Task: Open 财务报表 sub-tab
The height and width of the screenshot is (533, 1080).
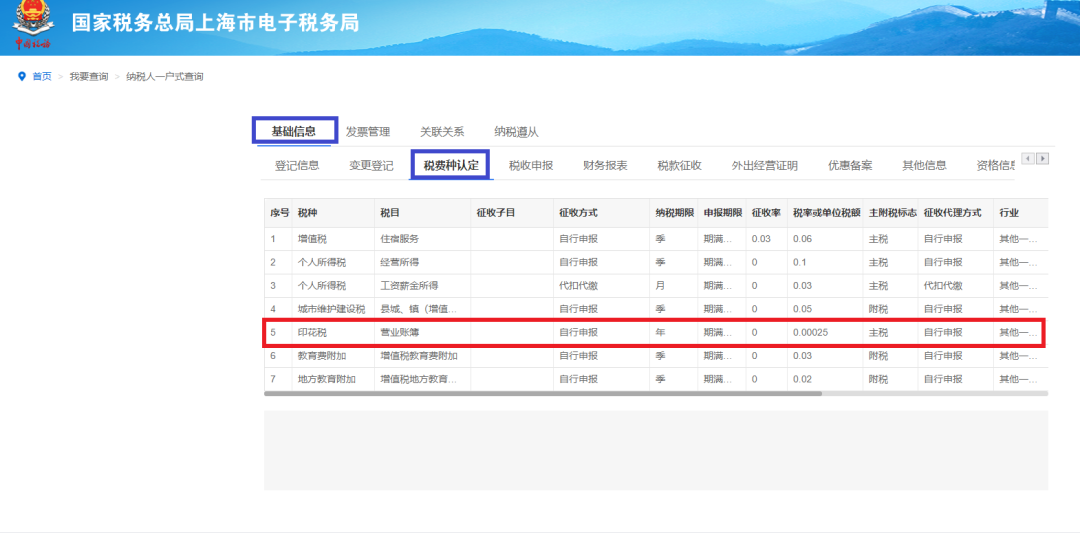Action: (605, 165)
